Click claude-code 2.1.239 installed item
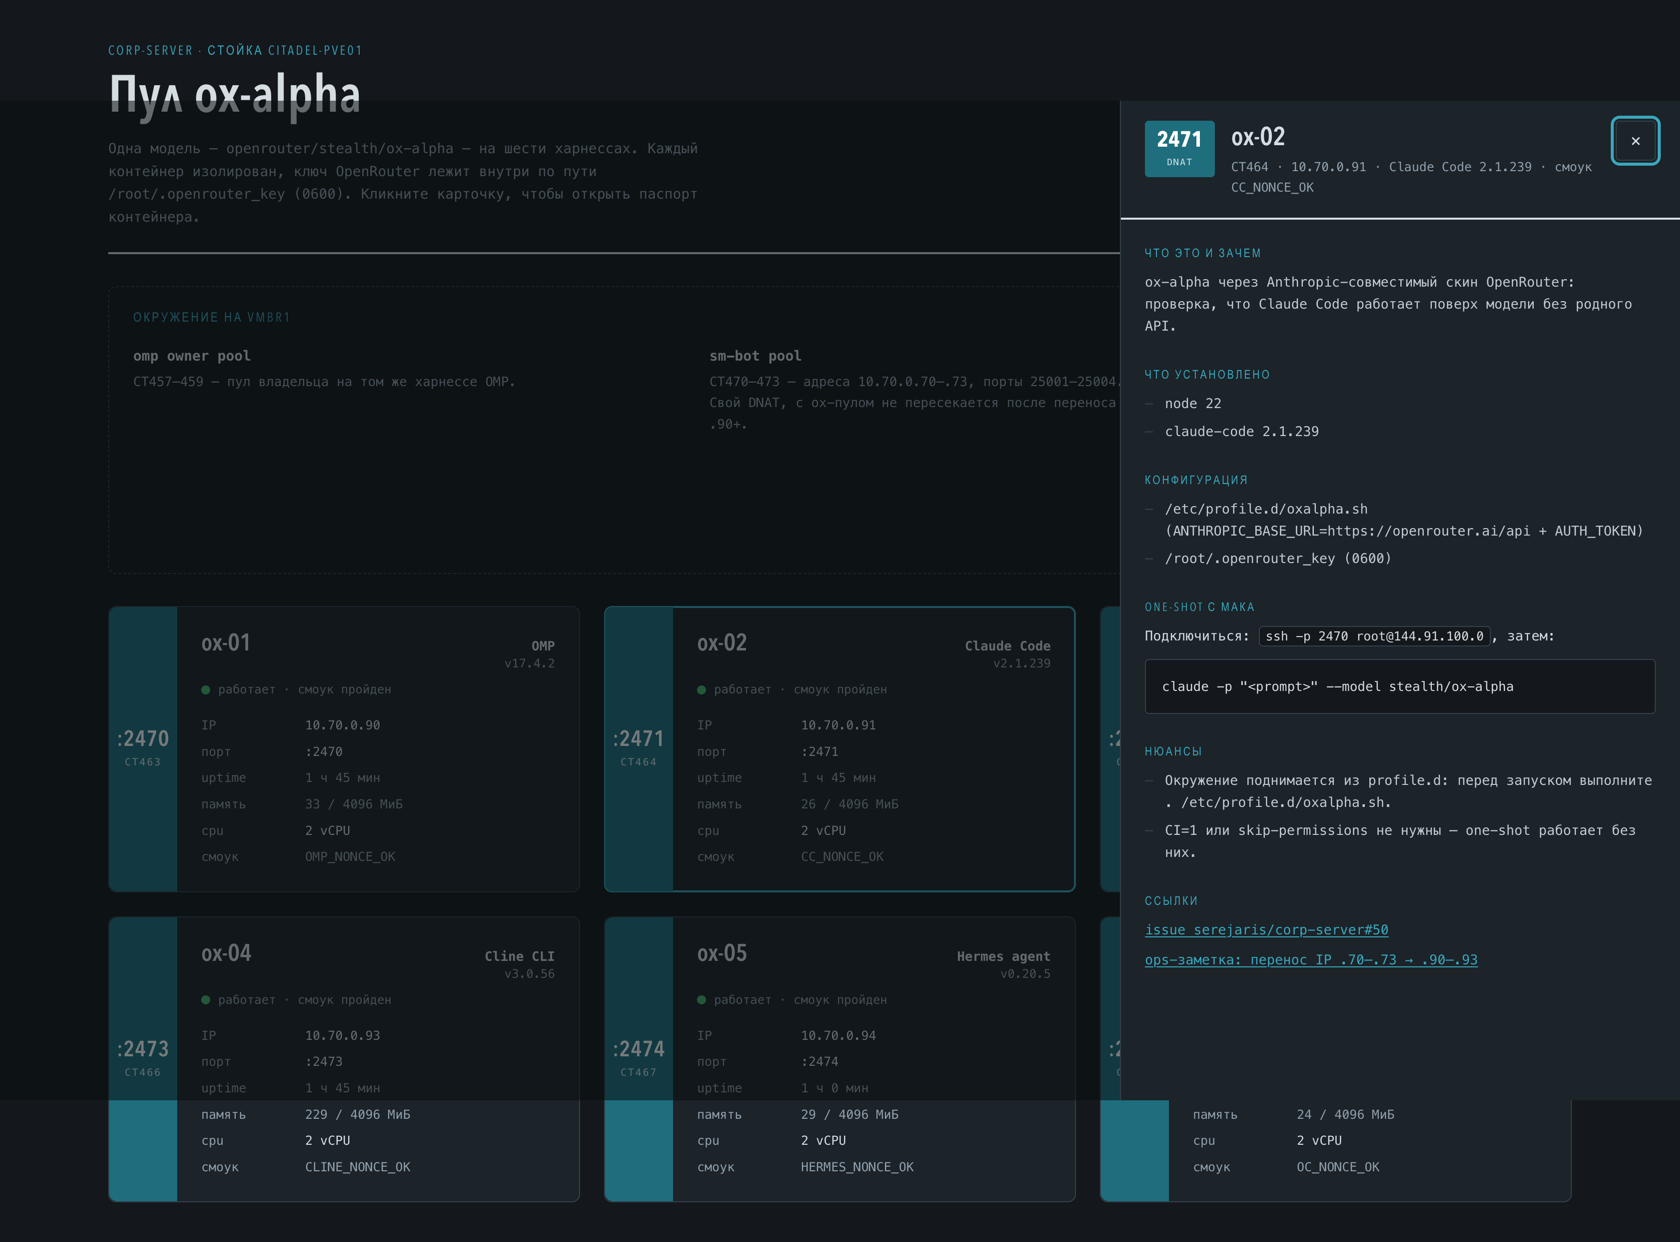This screenshot has height=1242, width=1680. [x=1242, y=431]
